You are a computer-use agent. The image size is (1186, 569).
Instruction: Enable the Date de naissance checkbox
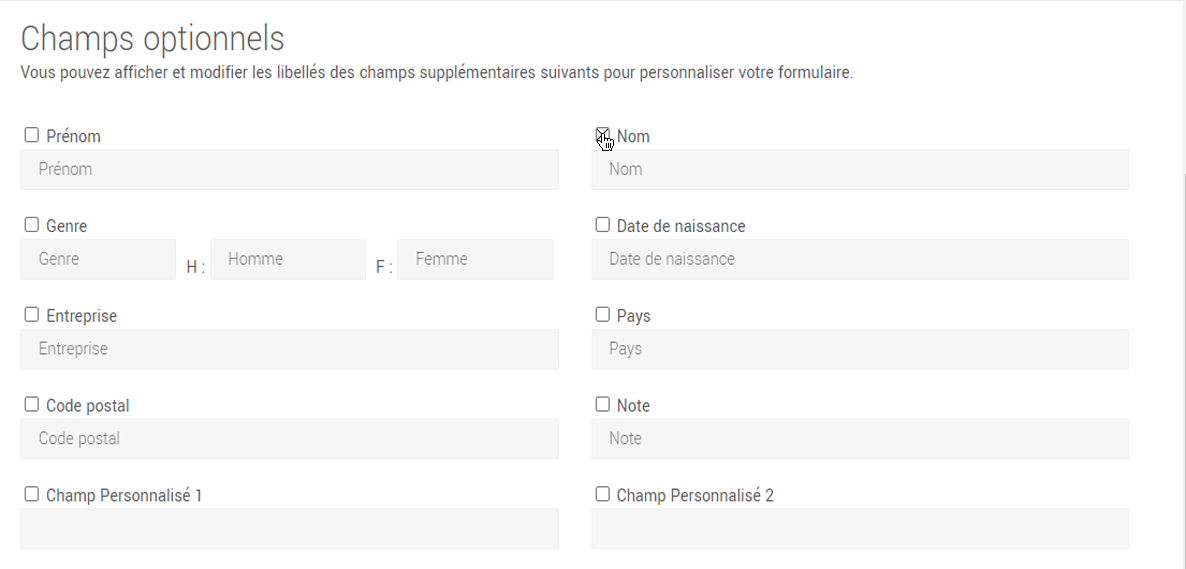click(602, 225)
